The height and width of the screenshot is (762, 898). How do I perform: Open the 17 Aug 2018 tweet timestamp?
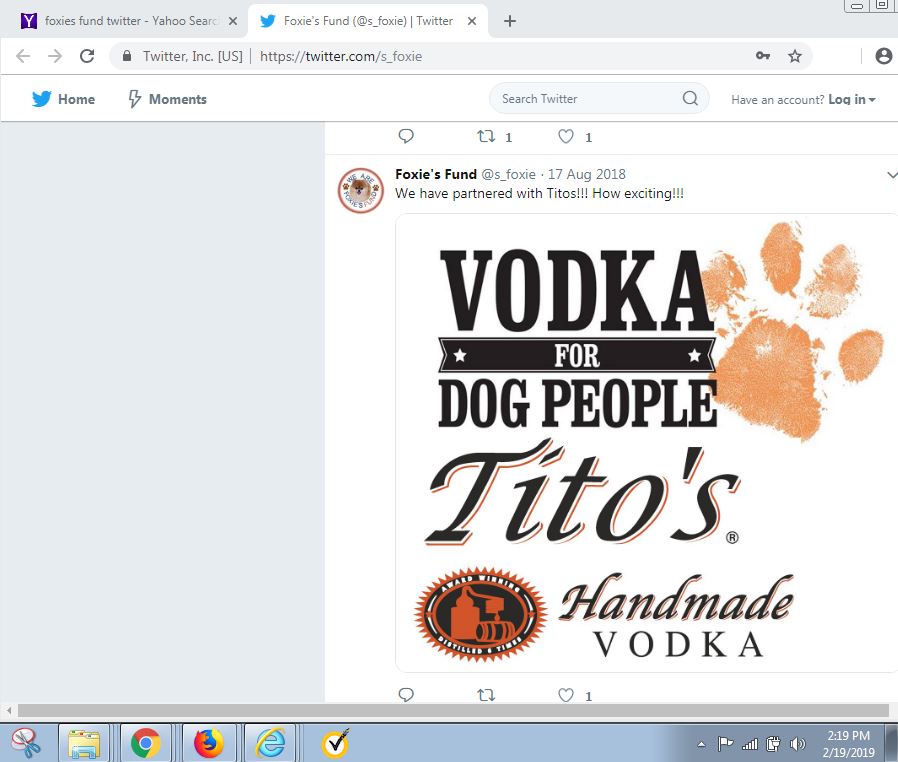pyautogui.click(x=586, y=174)
